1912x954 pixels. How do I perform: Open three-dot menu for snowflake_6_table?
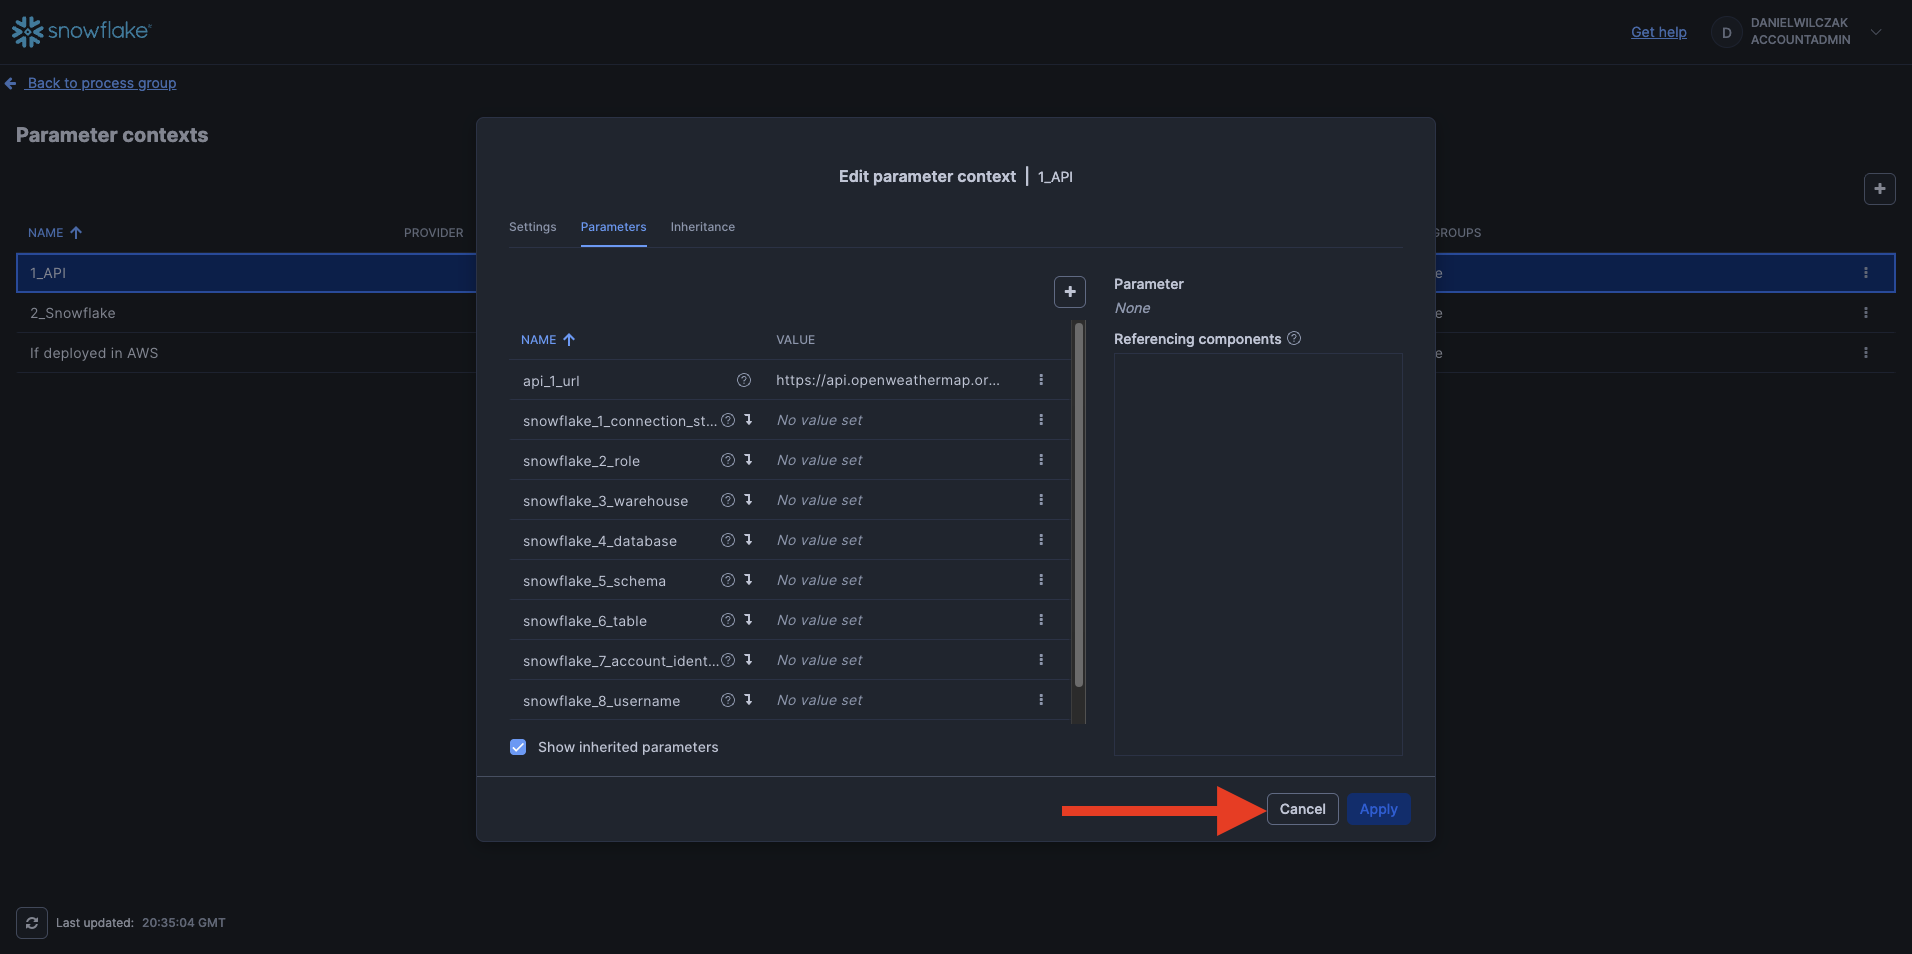pos(1041,620)
